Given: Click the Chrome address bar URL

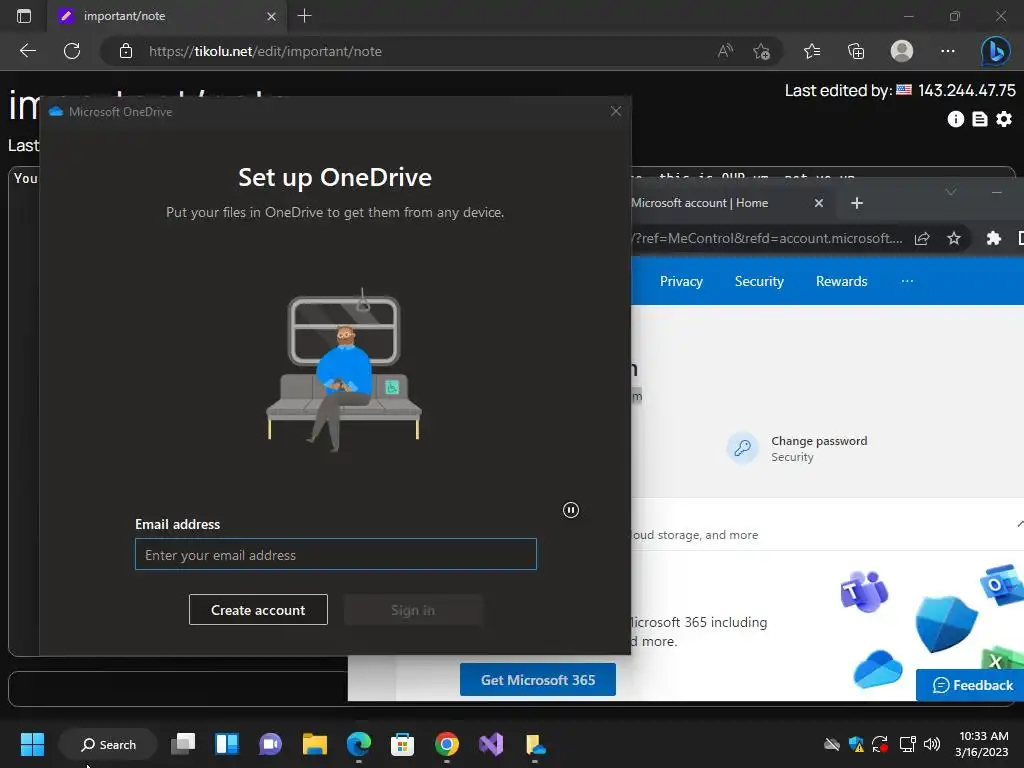Looking at the screenshot, I should [767, 238].
